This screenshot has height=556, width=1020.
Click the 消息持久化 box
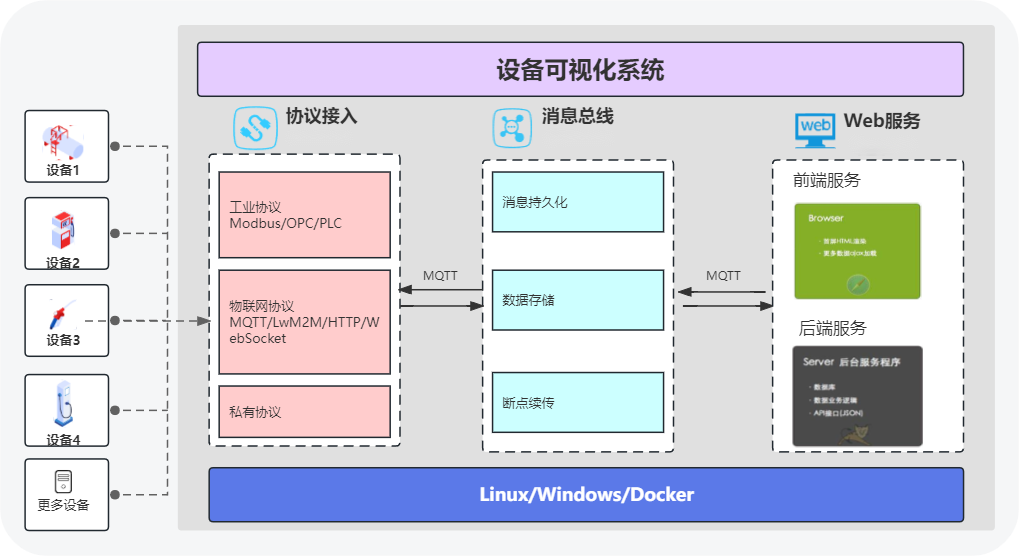pyautogui.click(x=577, y=202)
